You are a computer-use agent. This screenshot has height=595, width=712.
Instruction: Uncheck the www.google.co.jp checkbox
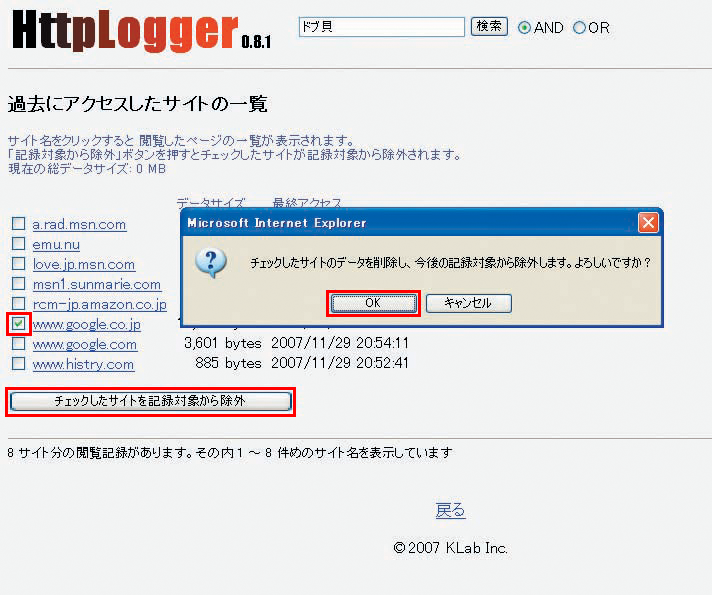18,323
